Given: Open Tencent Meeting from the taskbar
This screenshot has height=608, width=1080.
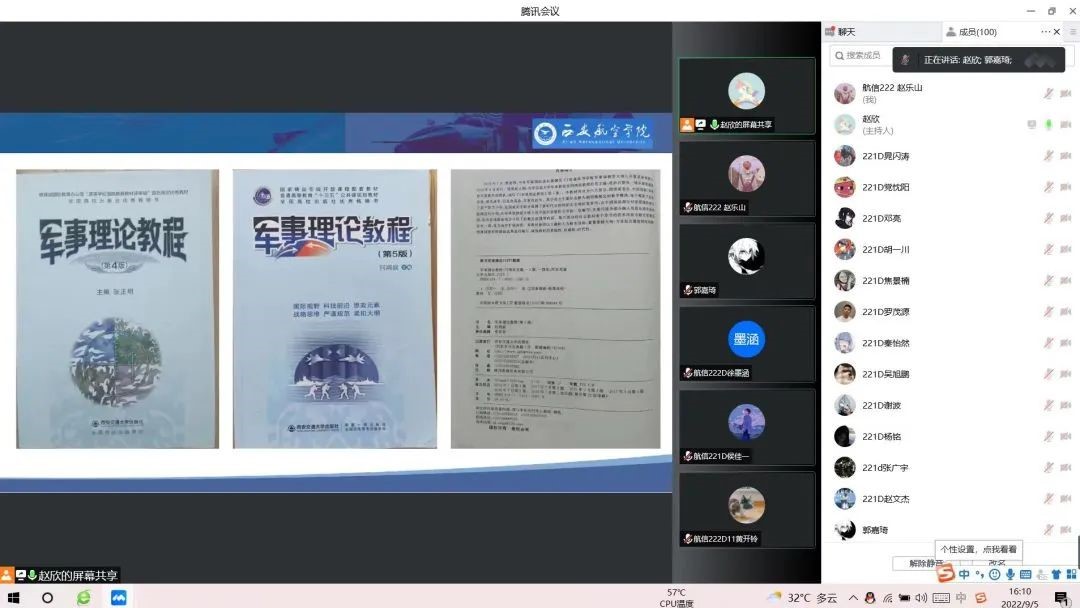Looking at the screenshot, I should point(119,597).
